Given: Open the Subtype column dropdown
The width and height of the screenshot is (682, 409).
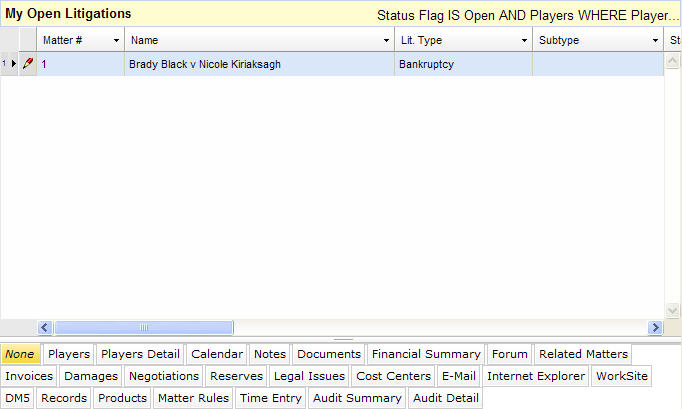Looking at the screenshot, I should (x=655, y=40).
